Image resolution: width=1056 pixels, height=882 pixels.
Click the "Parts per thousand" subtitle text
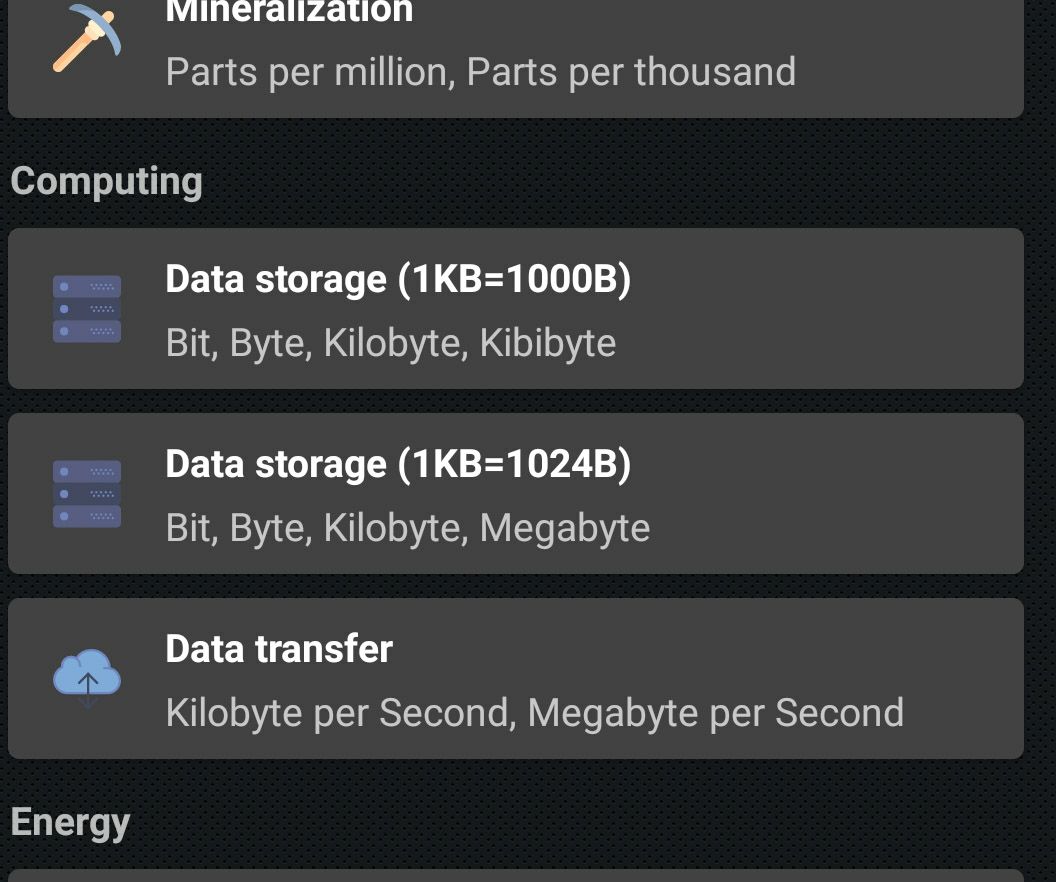[631, 72]
